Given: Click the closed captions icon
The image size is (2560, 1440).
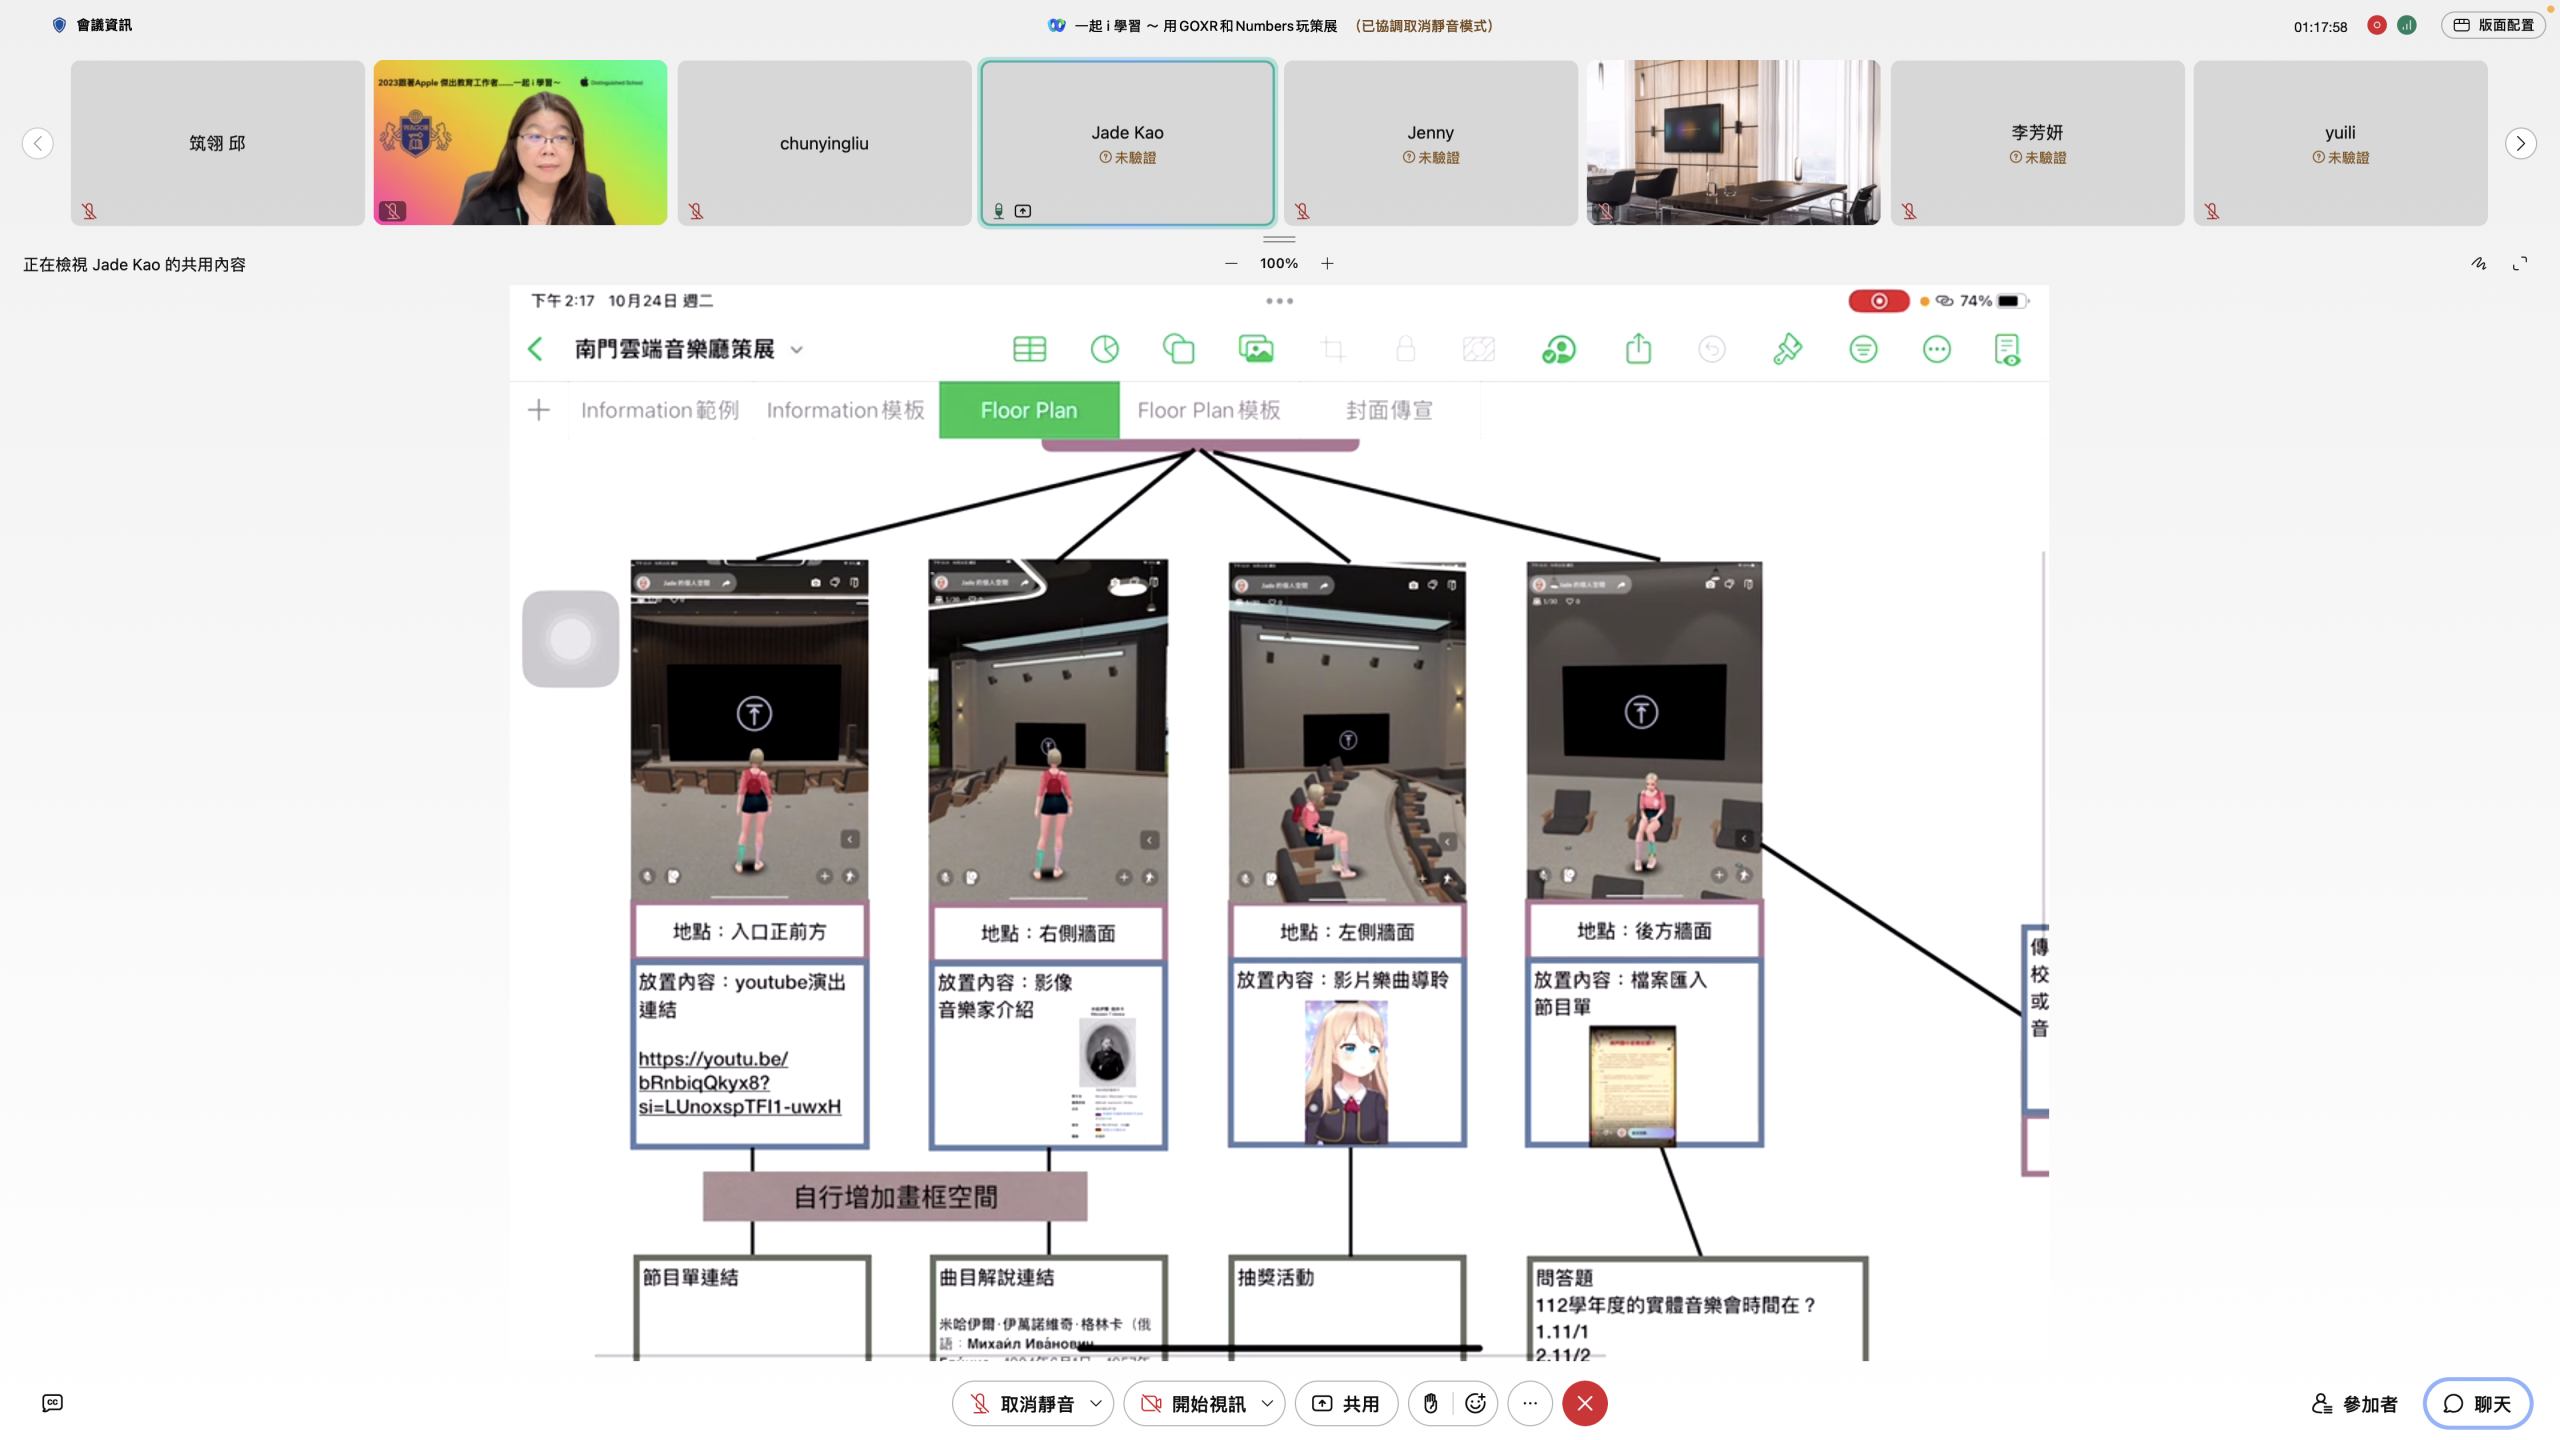Looking at the screenshot, I should [52, 1403].
